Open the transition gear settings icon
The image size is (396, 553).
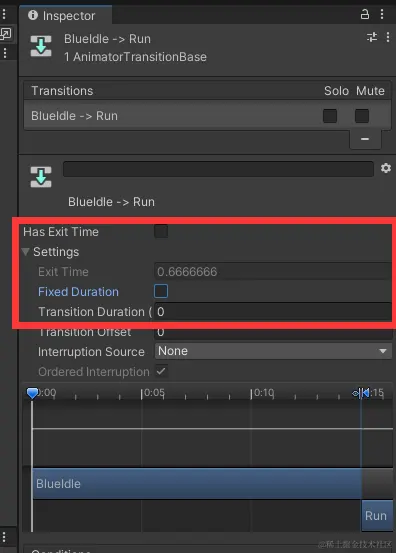coord(386,168)
